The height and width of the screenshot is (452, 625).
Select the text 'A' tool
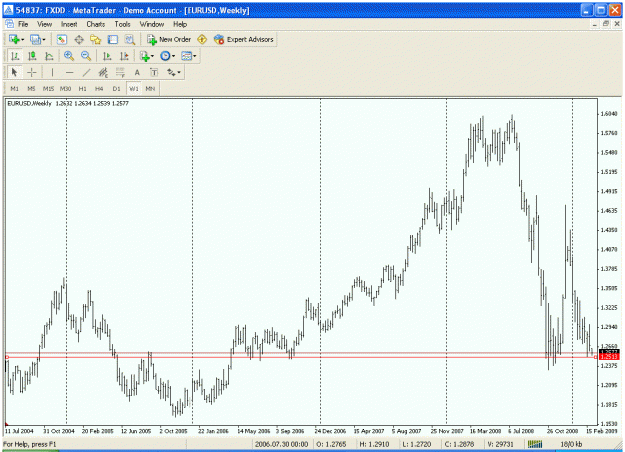tap(137, 73)
